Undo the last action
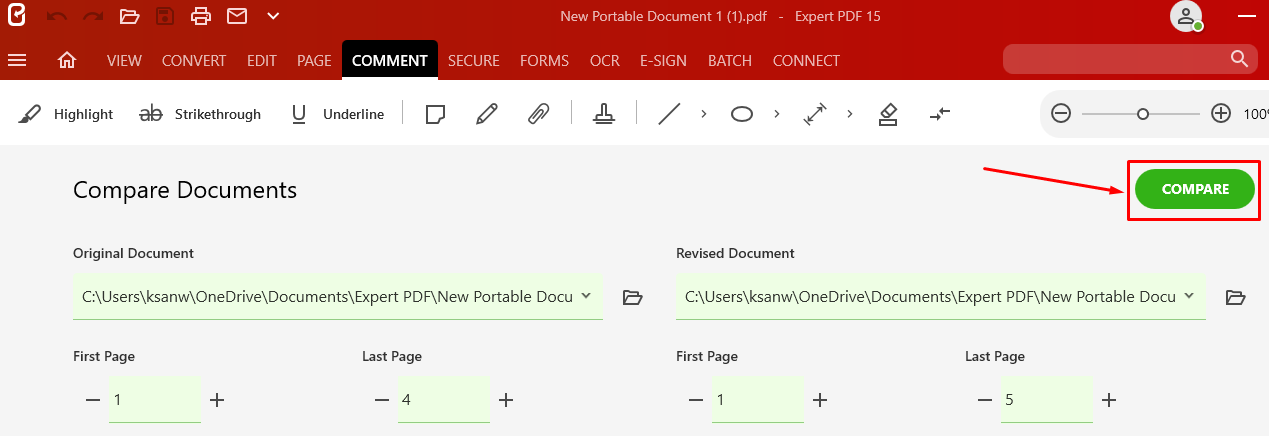 tap(57, 16)
